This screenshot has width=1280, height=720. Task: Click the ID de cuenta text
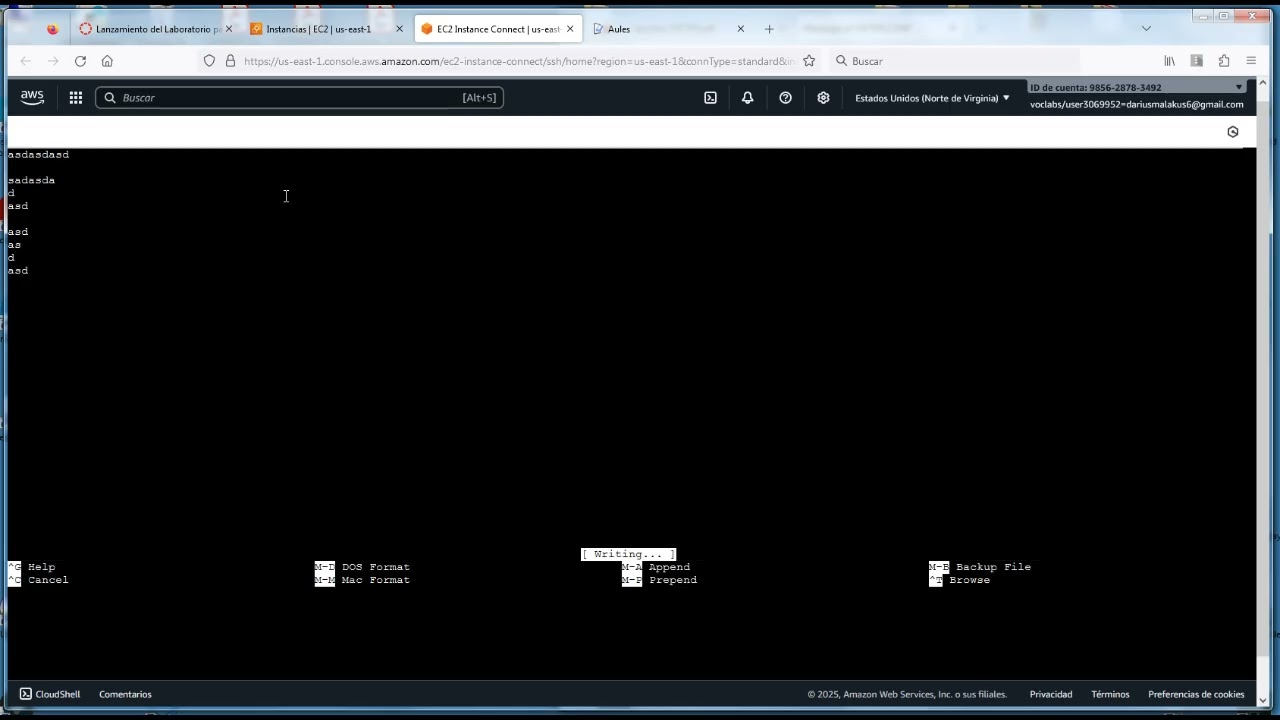tap(1096, 88)
